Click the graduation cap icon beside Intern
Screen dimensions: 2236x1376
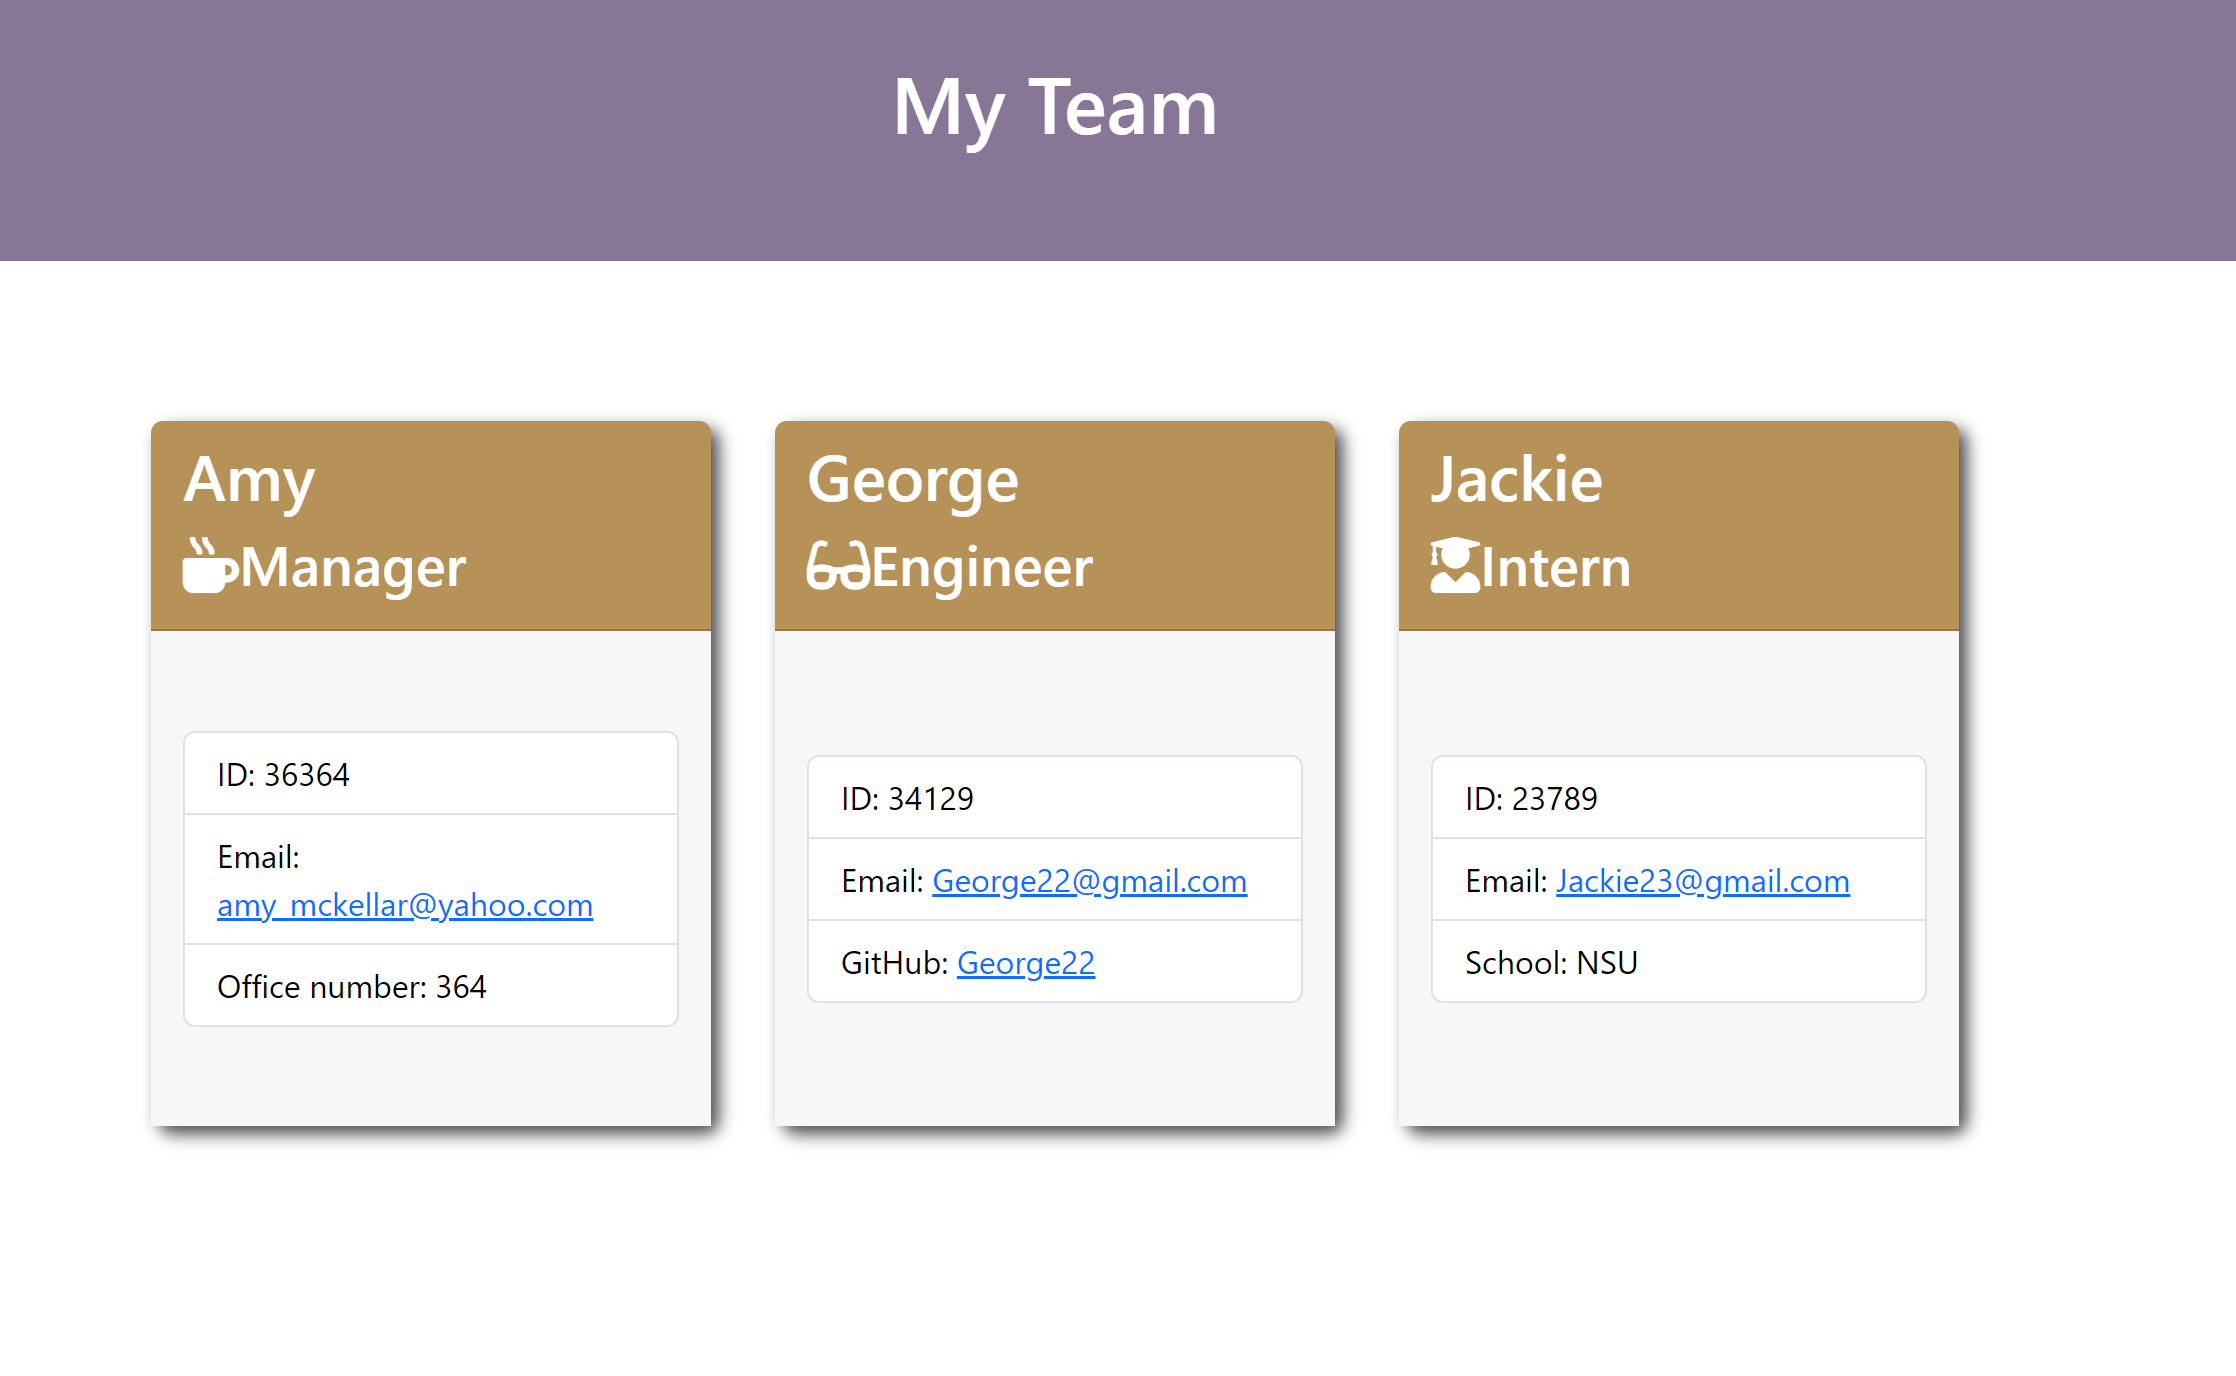(x=1455, y=566)
